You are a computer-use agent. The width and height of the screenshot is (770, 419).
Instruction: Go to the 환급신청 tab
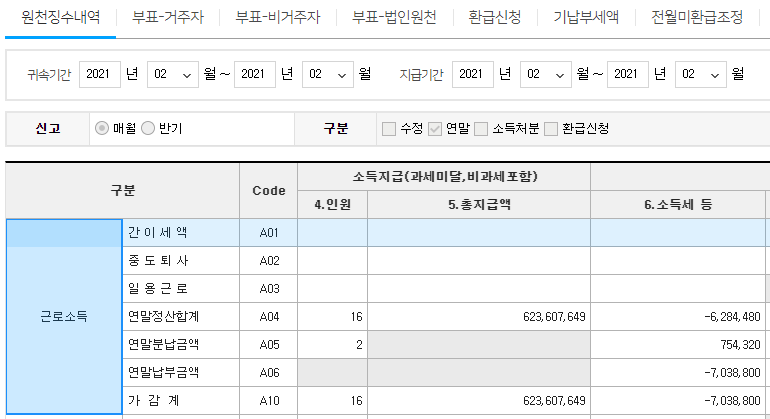494,17
